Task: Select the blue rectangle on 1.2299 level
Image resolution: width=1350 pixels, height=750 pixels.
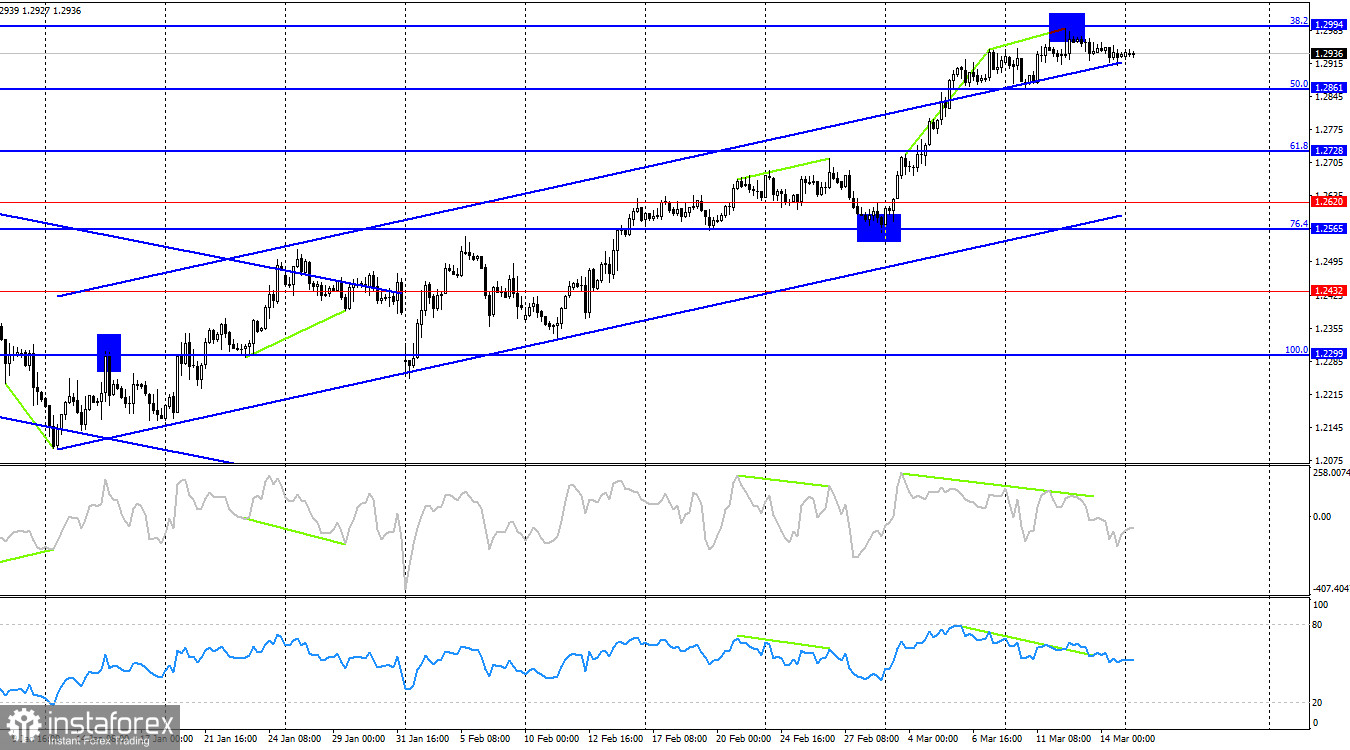Action: 109,353
